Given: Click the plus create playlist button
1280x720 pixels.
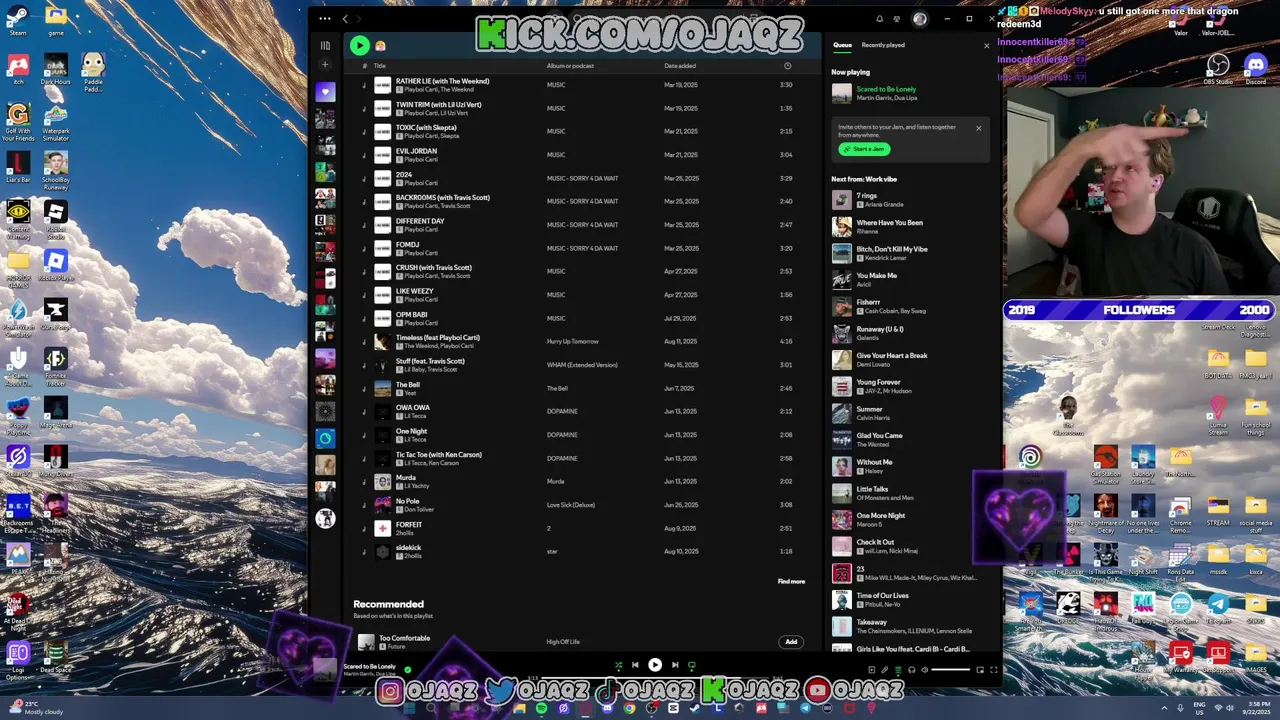Looking at the screenshot, I should tap(325, 65).
